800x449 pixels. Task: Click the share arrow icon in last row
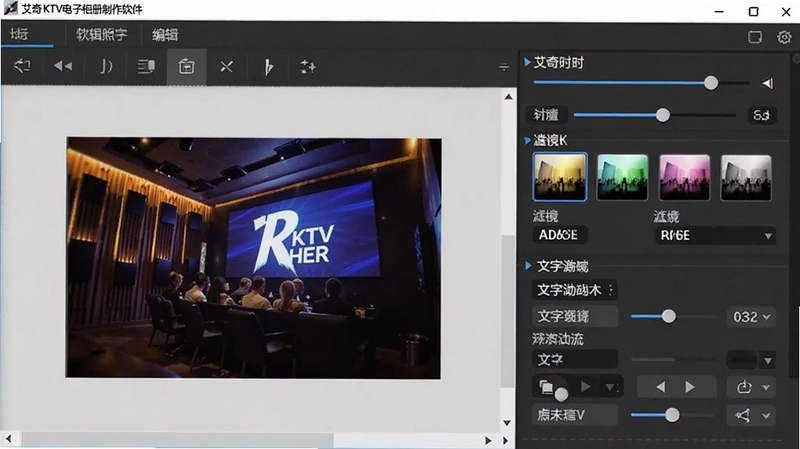tap(743, 415)
